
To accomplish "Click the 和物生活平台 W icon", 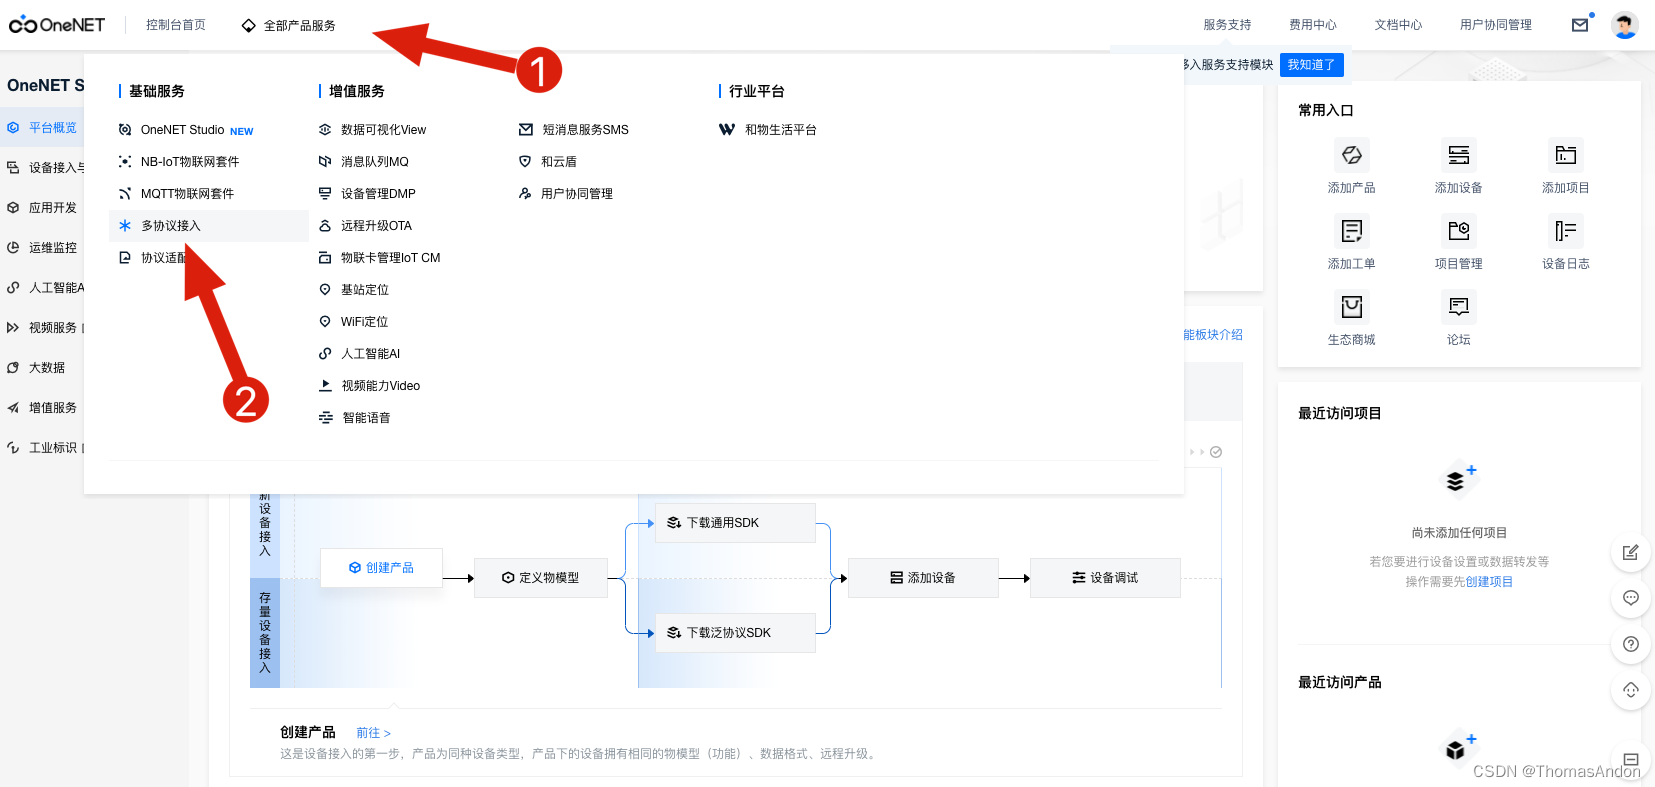I will tap(727, 130).
